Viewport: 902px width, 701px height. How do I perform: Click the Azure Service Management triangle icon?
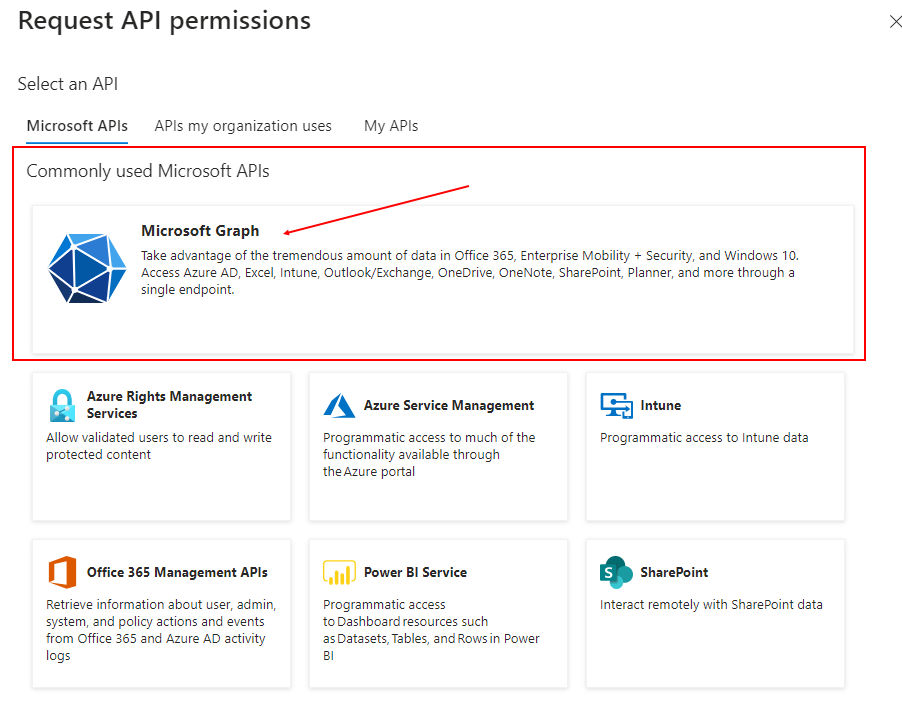click(339, 405)
